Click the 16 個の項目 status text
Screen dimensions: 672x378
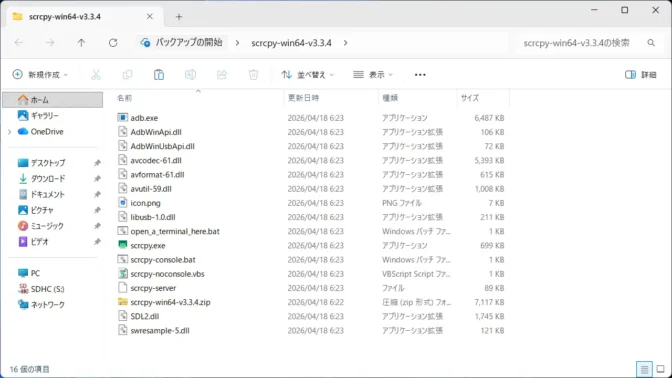pos(30,369)
